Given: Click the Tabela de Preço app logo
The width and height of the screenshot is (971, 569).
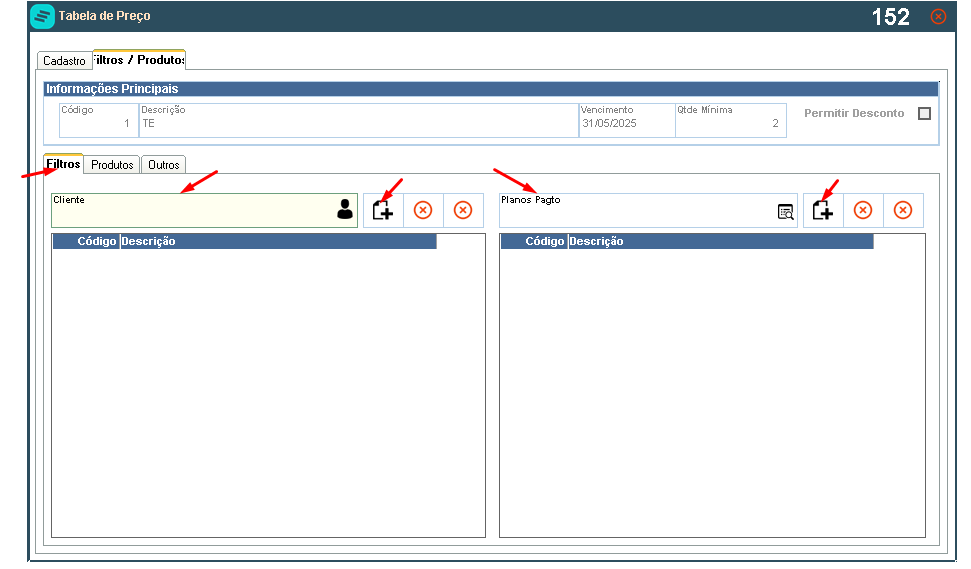Looking at the screenshot, I should point(42,16).
